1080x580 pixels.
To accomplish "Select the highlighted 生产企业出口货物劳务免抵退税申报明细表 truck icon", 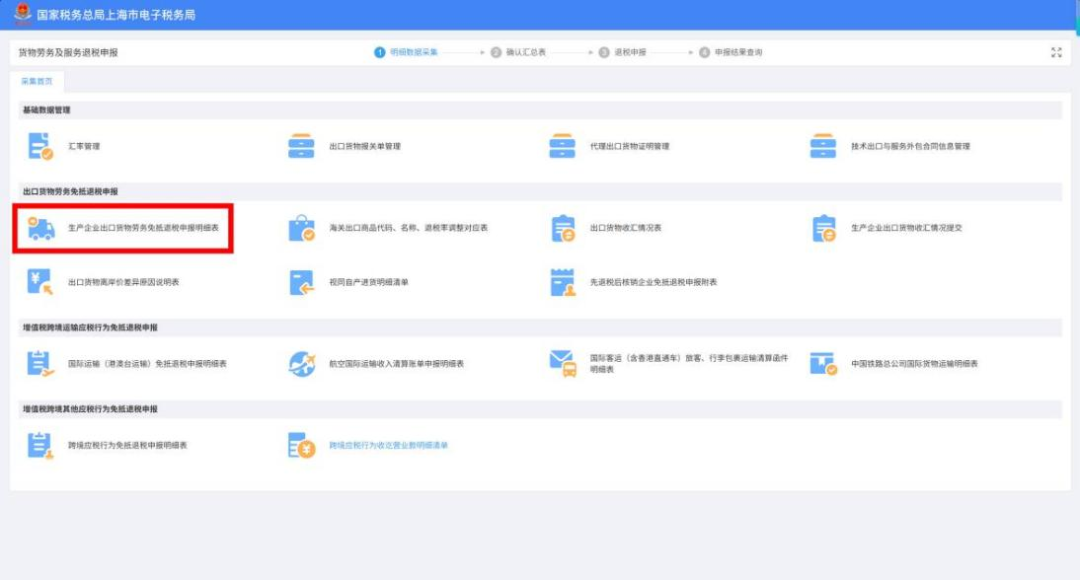I will pyautogui.click(x=40, y=226).
